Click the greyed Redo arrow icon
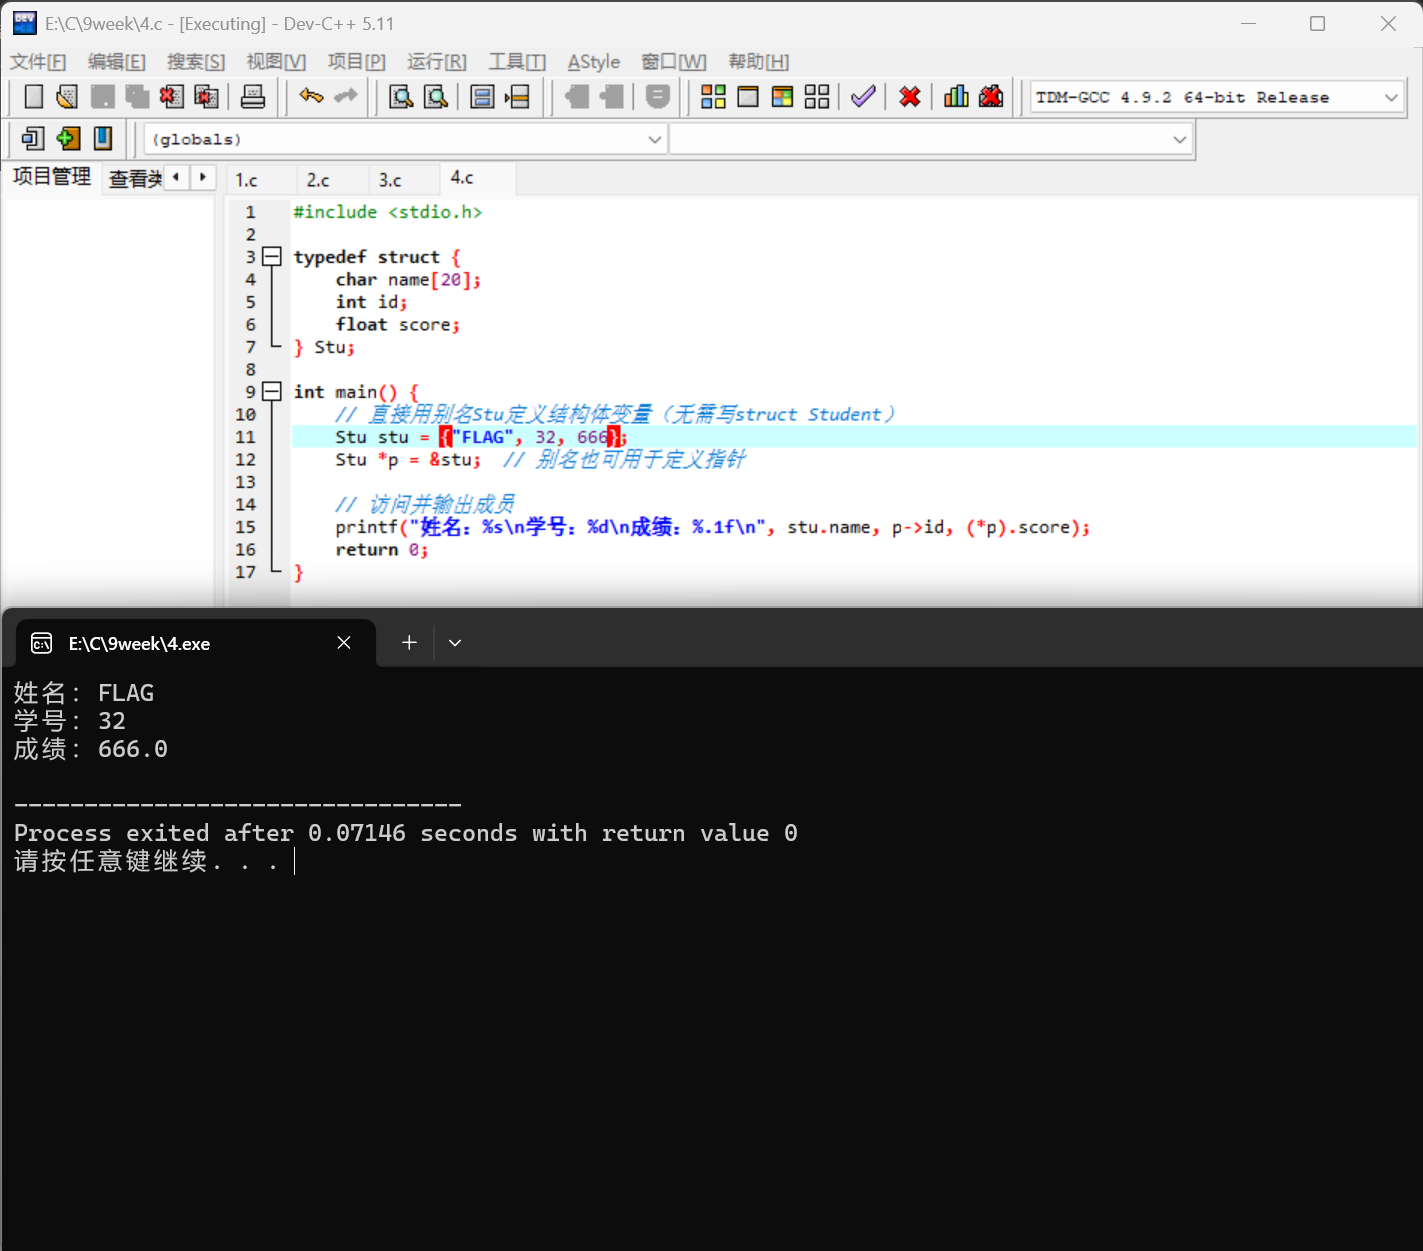1423x1251 pixels. coord(346,97)
